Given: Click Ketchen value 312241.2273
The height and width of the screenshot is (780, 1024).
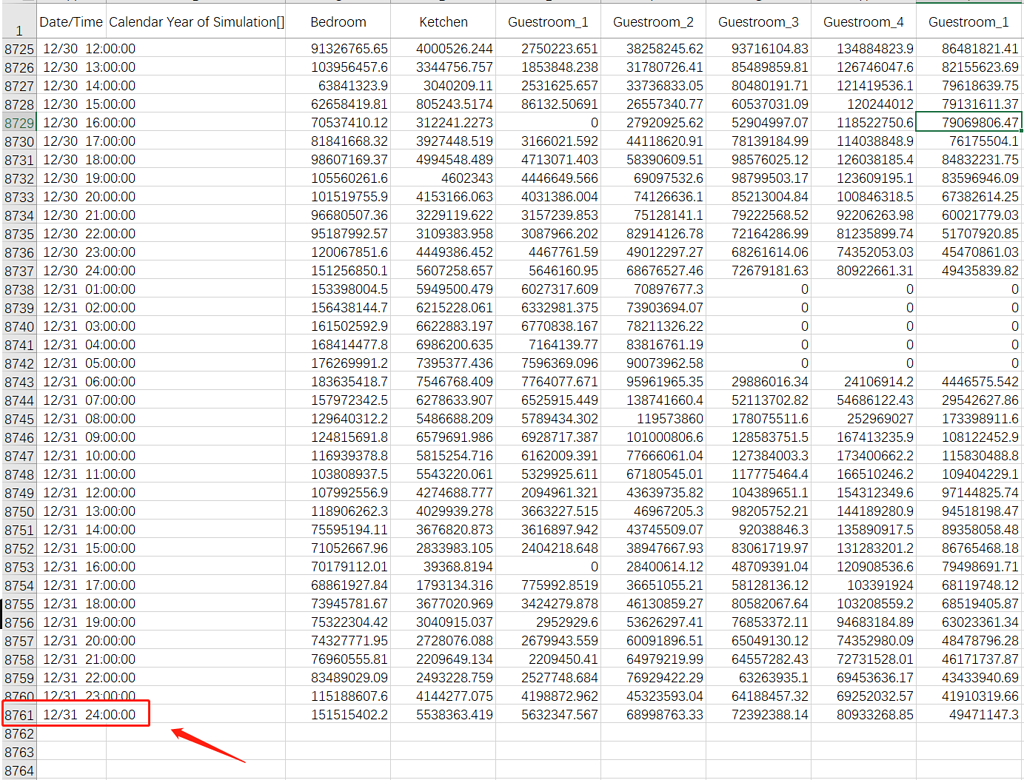Looking at the screenshot, I should (443, 122).
